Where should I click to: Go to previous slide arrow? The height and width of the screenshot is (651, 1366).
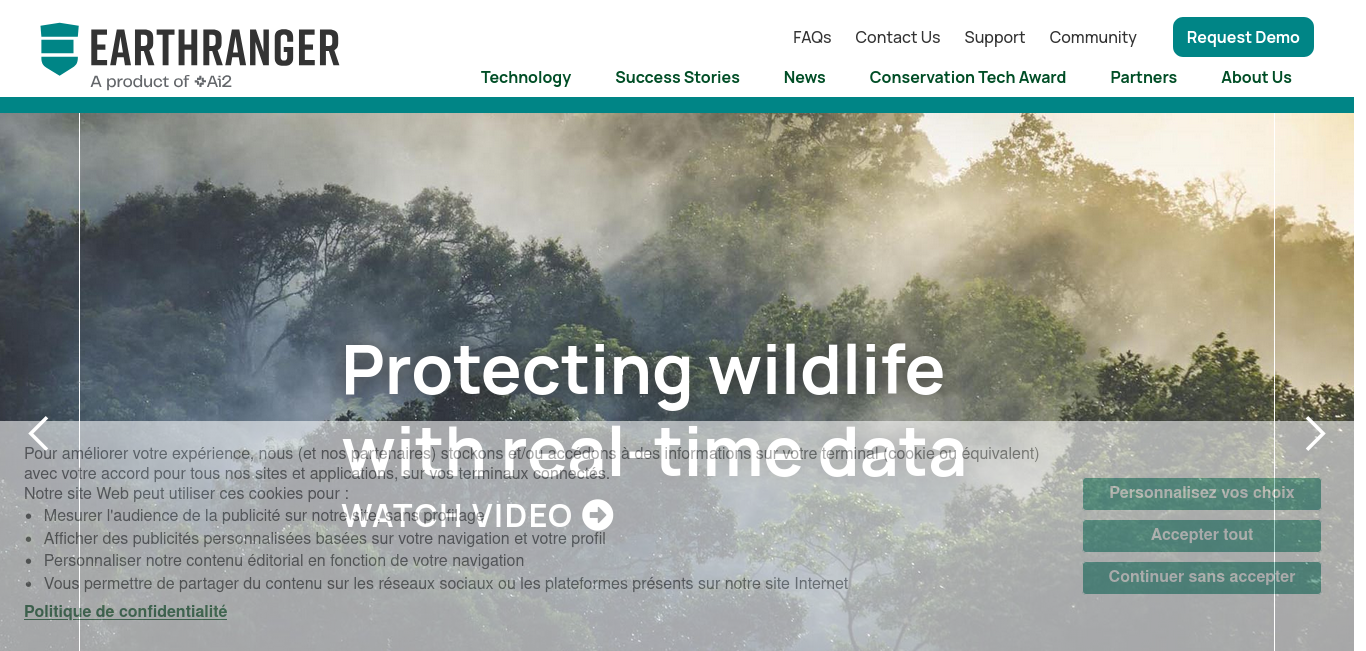(x=39, y=434)
